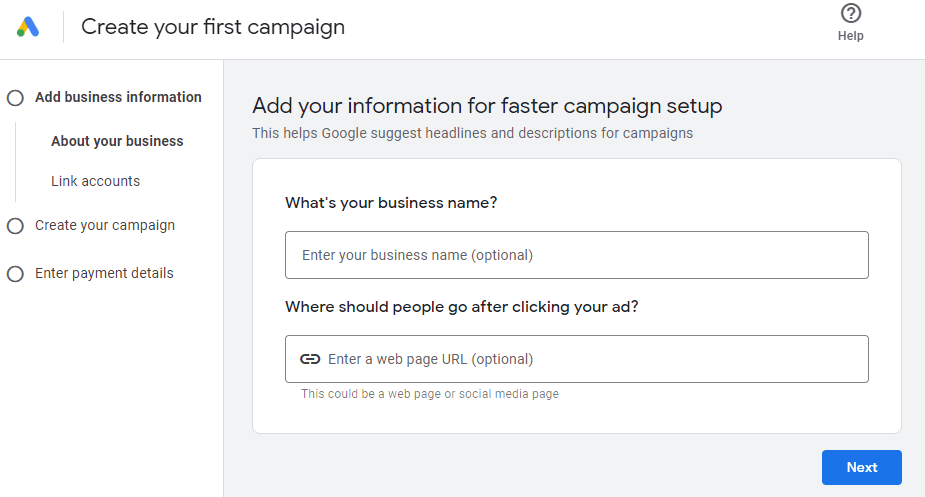Click the Where should people go question label

tap(461, 307)
